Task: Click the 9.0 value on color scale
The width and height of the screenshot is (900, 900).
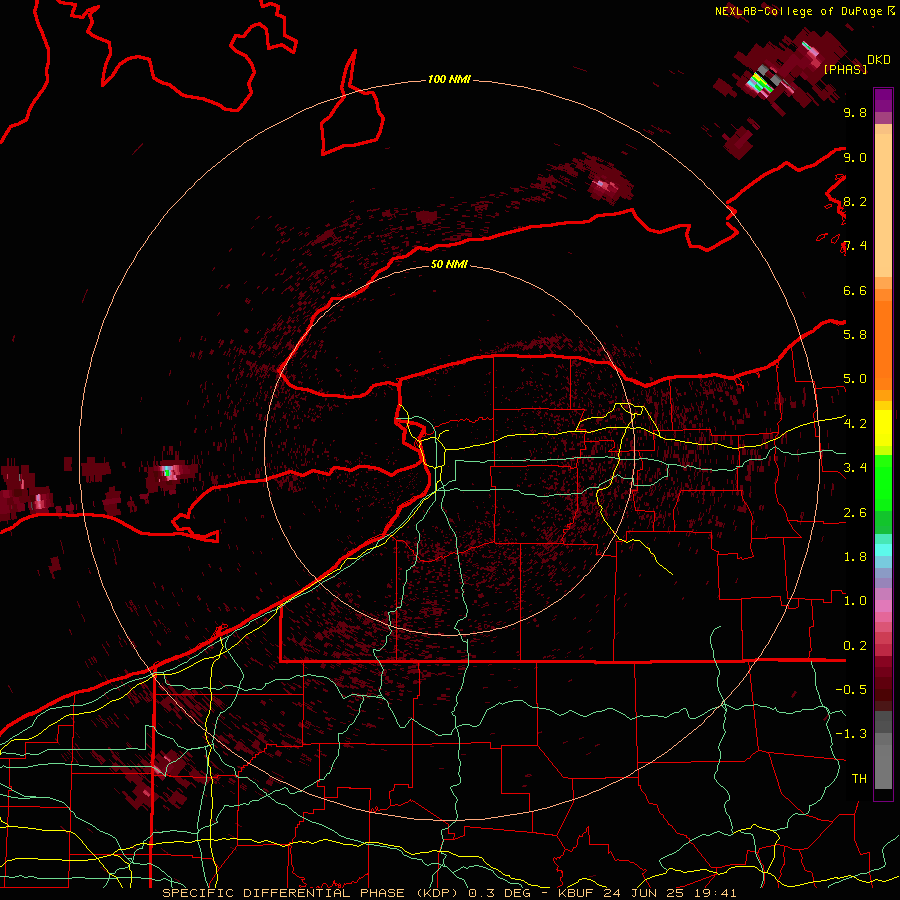Action: [855, 157]
